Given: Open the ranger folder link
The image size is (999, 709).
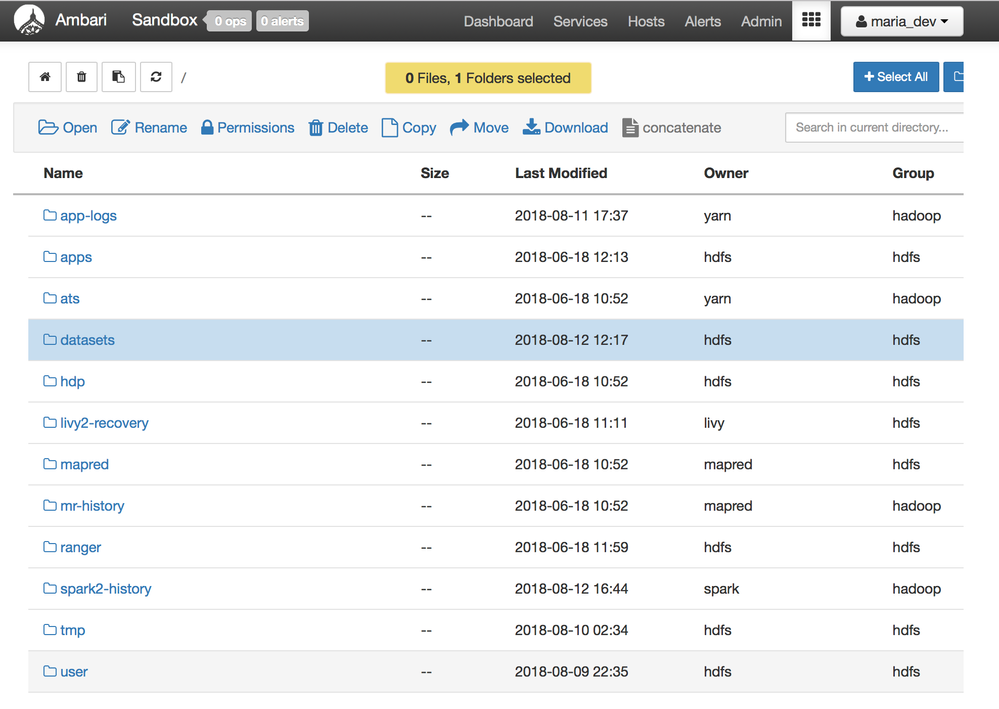Looking at the screenshot, I should [x=81, y=547].
